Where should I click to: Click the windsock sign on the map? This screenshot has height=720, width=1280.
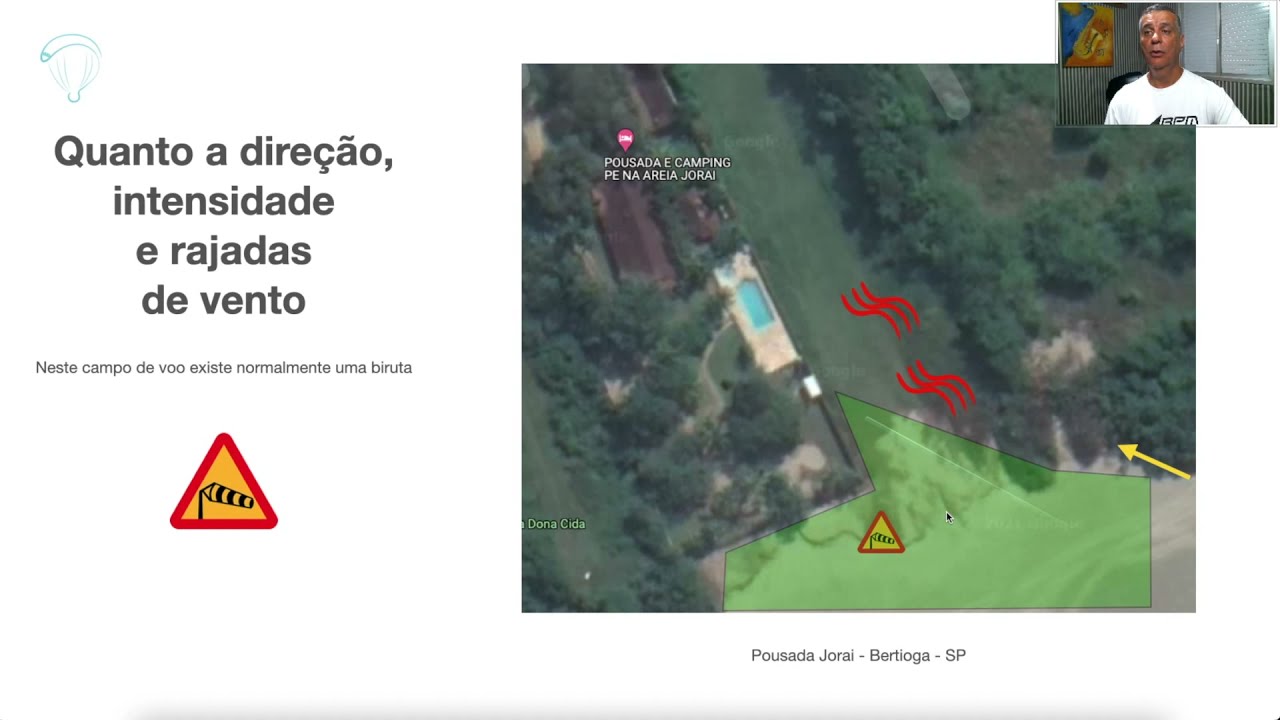[881, 533]
